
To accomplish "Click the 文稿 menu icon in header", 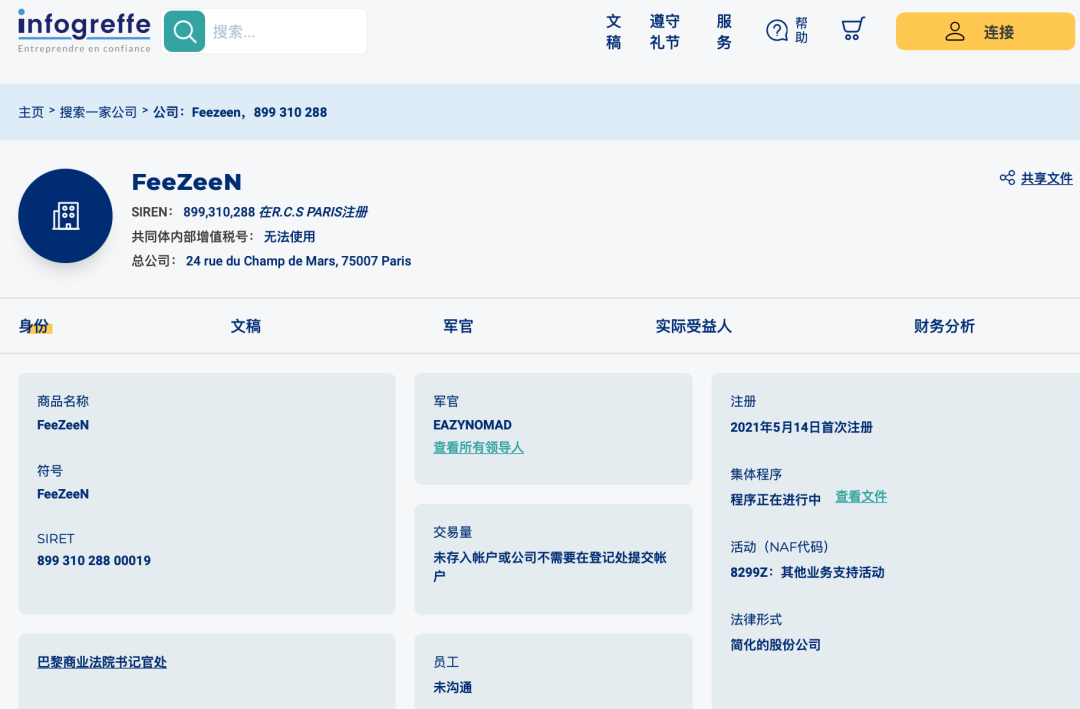I will pyautogui.click(x=613, y=31).
